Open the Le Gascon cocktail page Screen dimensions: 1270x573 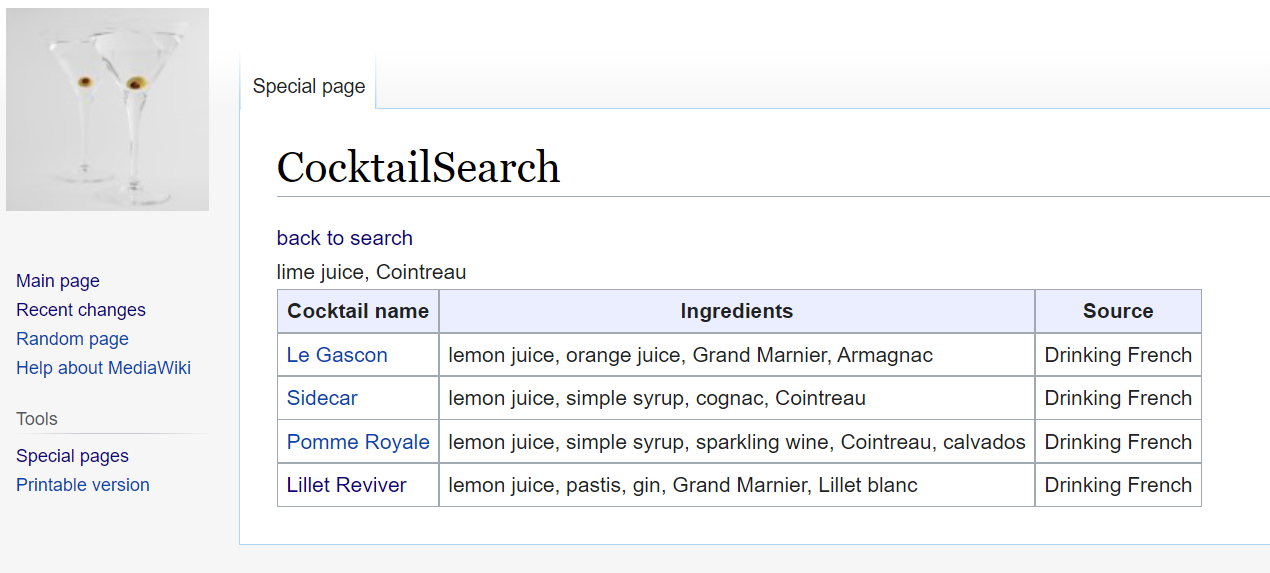coord(337,355)
